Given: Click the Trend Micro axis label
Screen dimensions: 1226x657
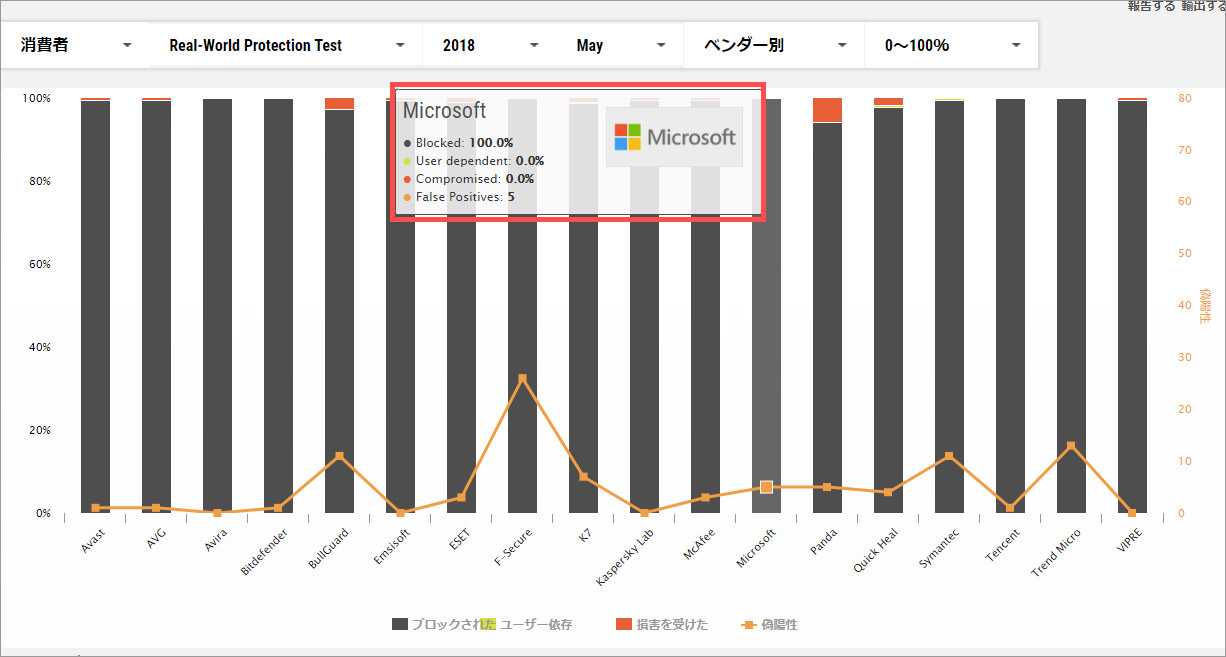Looking at the screenshot, I should (x=1056, y=552).
